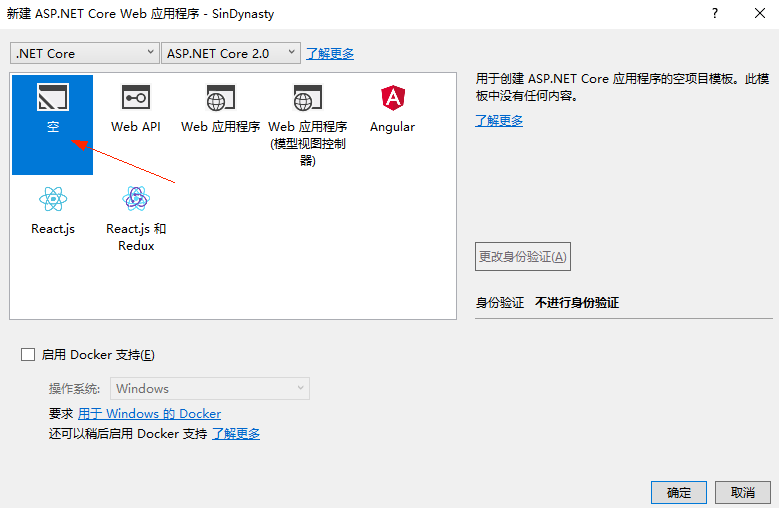Click 了解更多 link about Docker support
Viewport: 779px width, 508px height.
[x=236, y=434]
